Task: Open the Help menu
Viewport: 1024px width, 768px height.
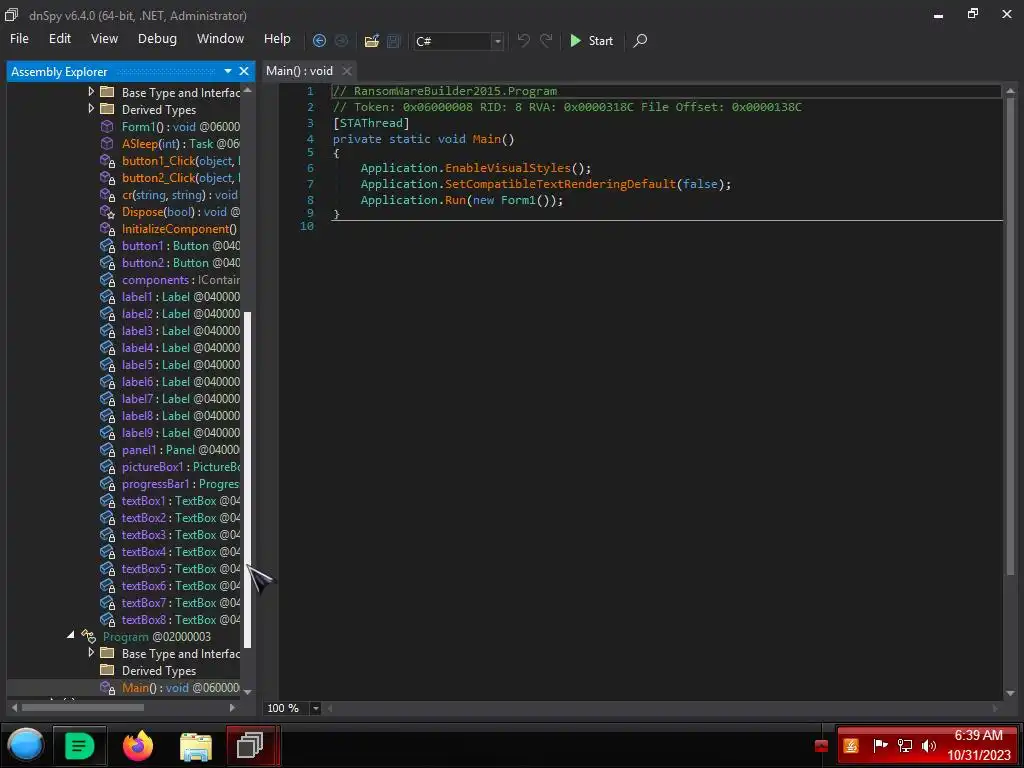Action: [x=277, y=39]
